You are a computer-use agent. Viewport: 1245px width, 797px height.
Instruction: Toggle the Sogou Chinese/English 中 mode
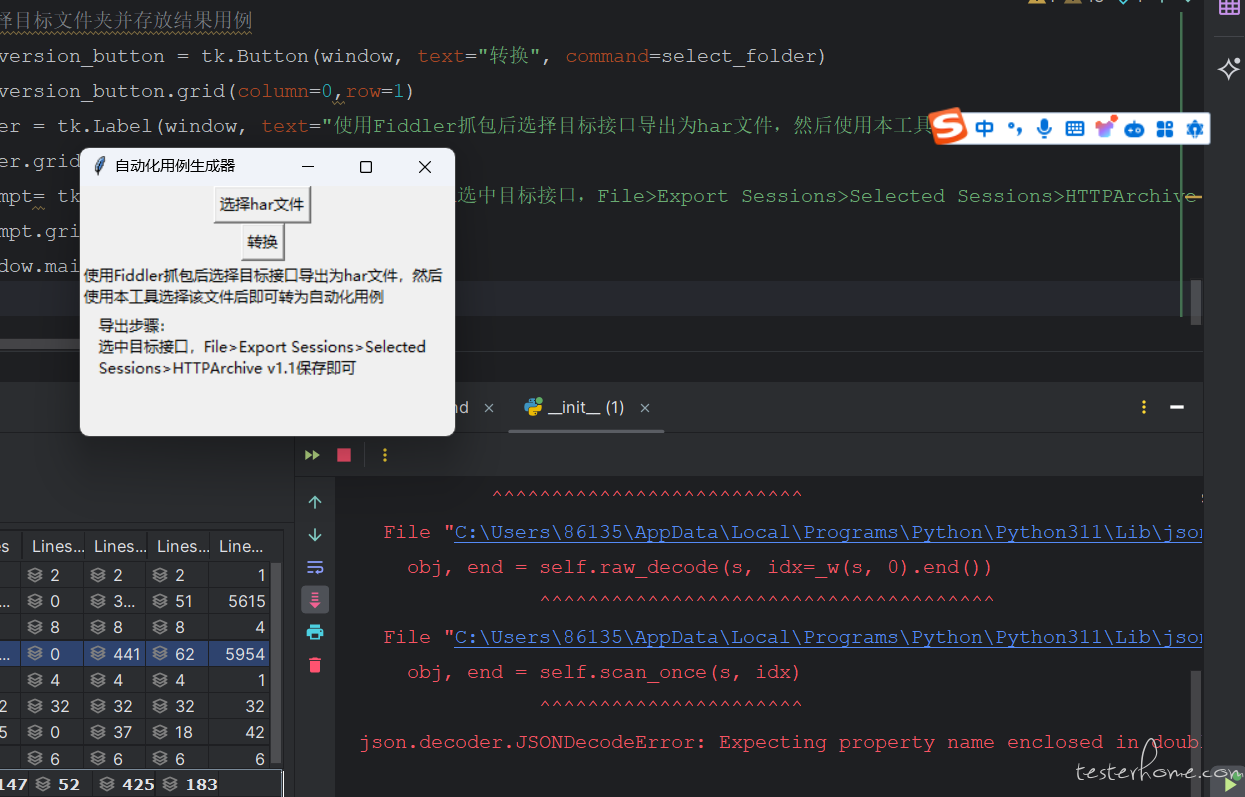985,128
